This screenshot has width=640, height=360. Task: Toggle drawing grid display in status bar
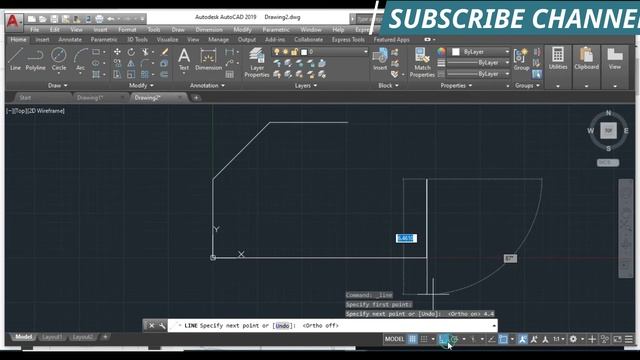[412, 339]
